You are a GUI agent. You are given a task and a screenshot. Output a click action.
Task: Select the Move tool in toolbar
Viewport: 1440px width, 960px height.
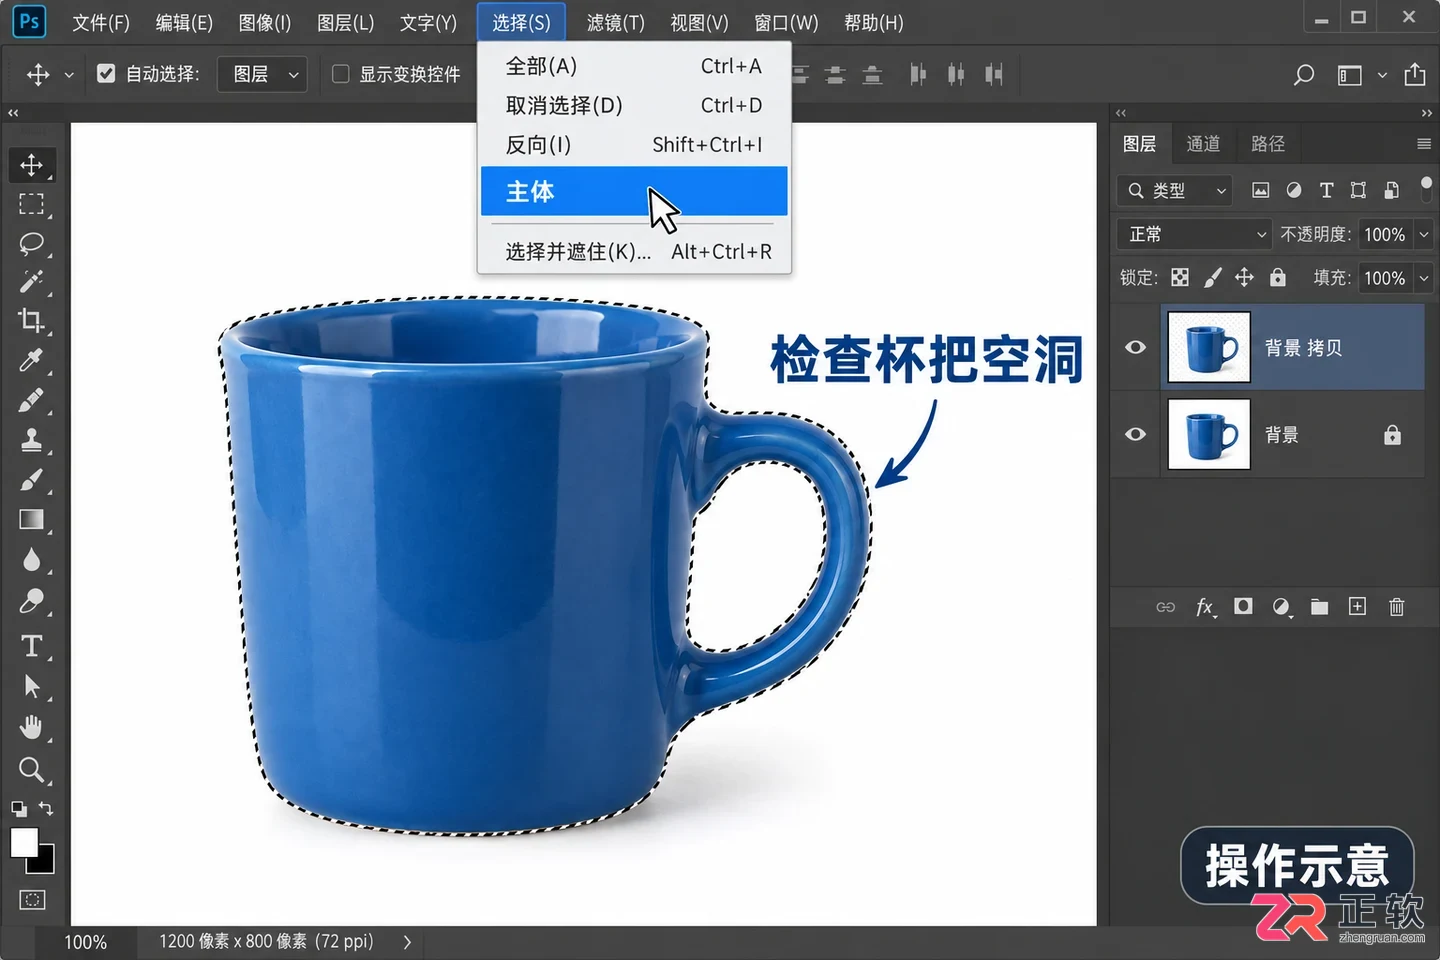(x=32, y=165)
